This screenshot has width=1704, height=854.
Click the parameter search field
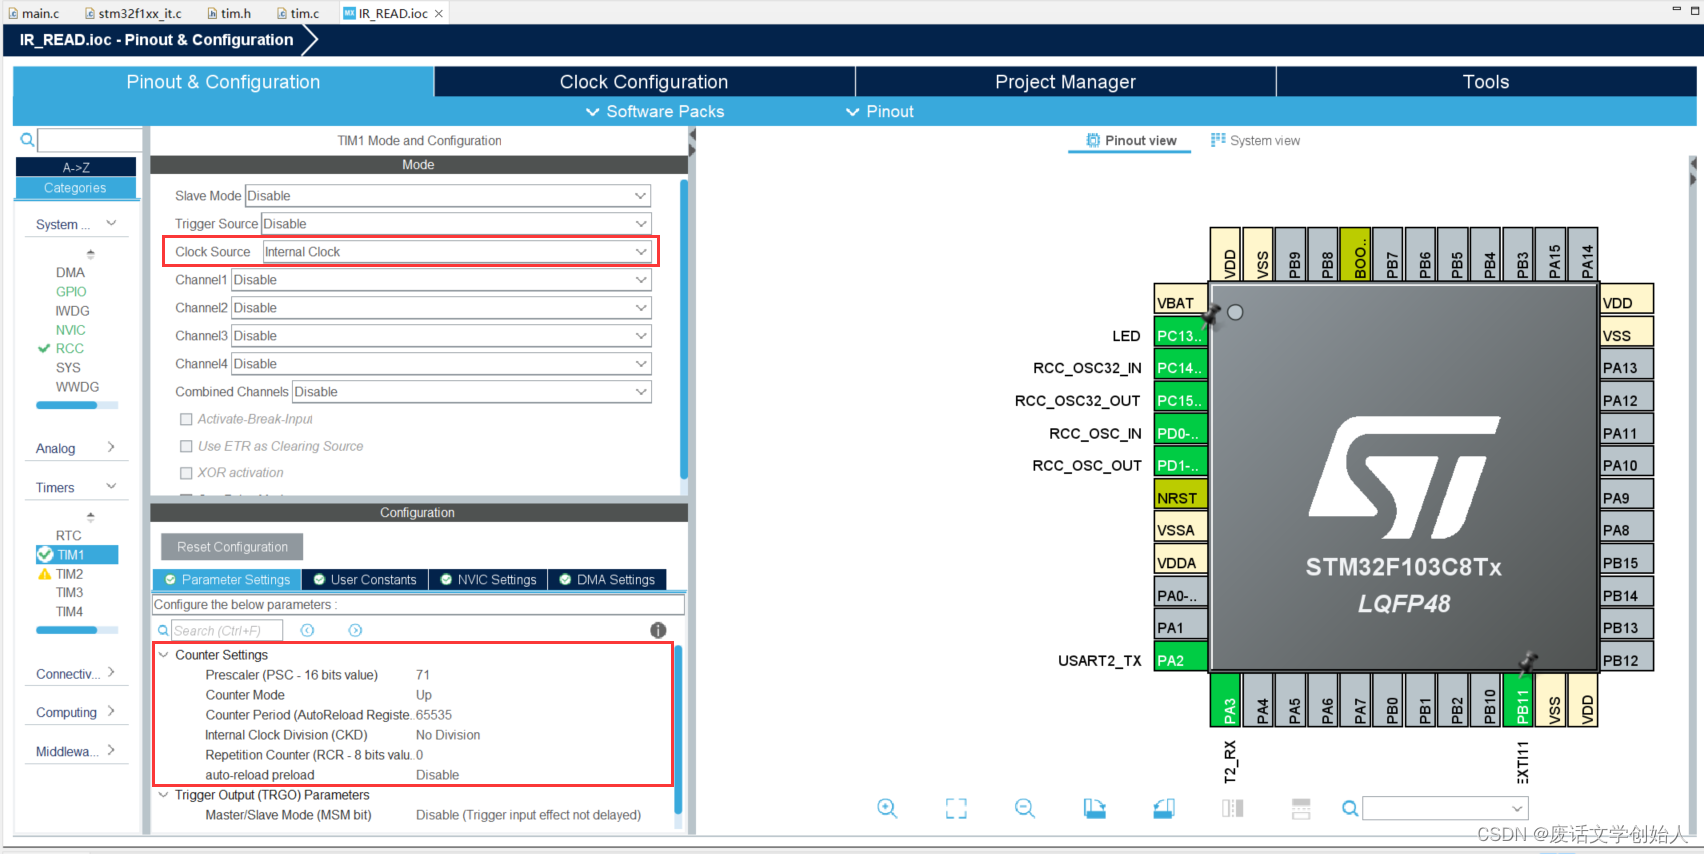[226, 630]
